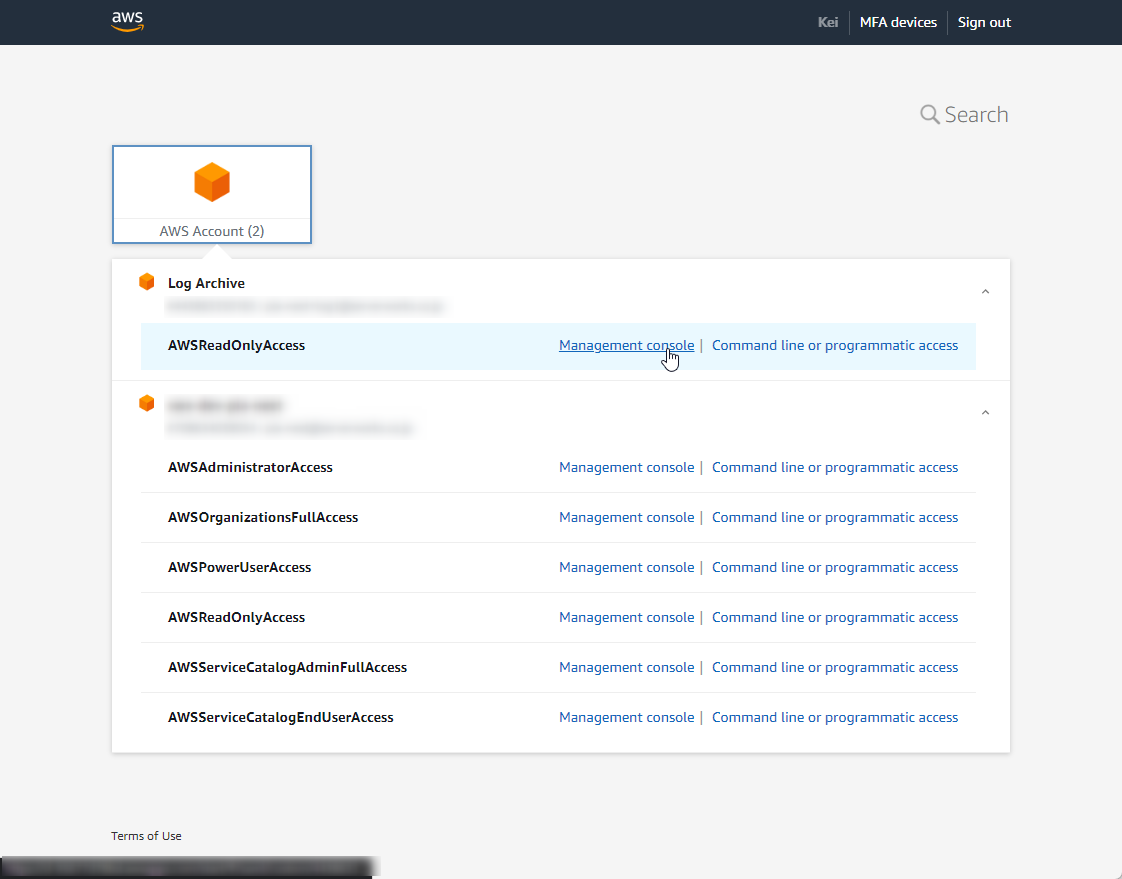
Task: Open Management console for second account AWSReadOnlyAccess
Action: (x=626, y=617)
